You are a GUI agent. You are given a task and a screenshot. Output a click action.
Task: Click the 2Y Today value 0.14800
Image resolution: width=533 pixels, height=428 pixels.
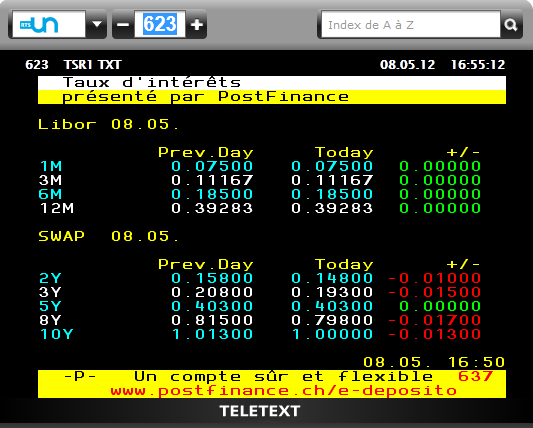pos(332,278)
